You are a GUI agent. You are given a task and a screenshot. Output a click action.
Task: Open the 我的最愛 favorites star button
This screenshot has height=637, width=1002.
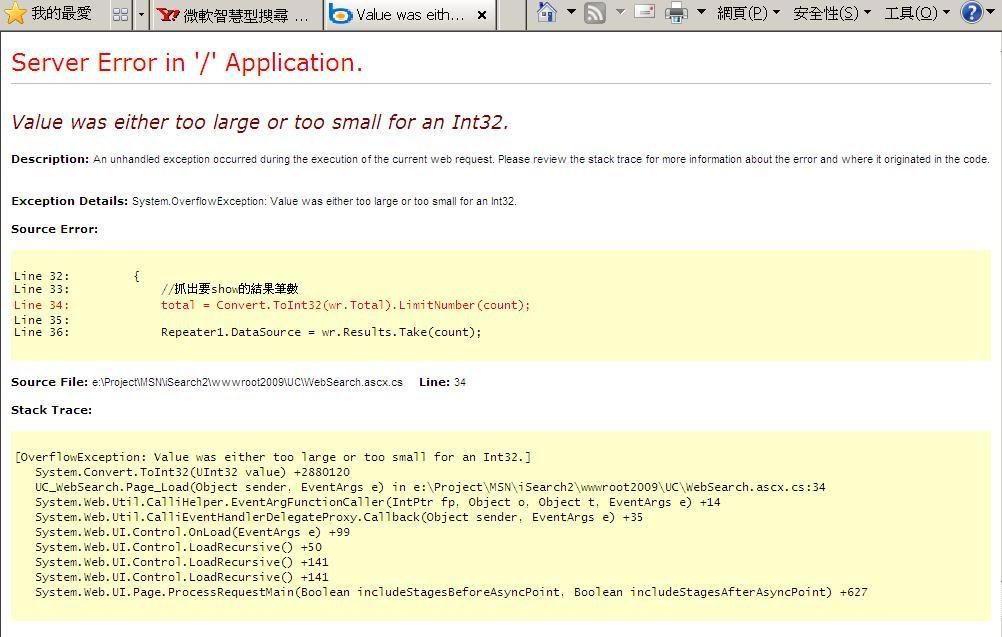pyautogui.click(x=48, y=14)
